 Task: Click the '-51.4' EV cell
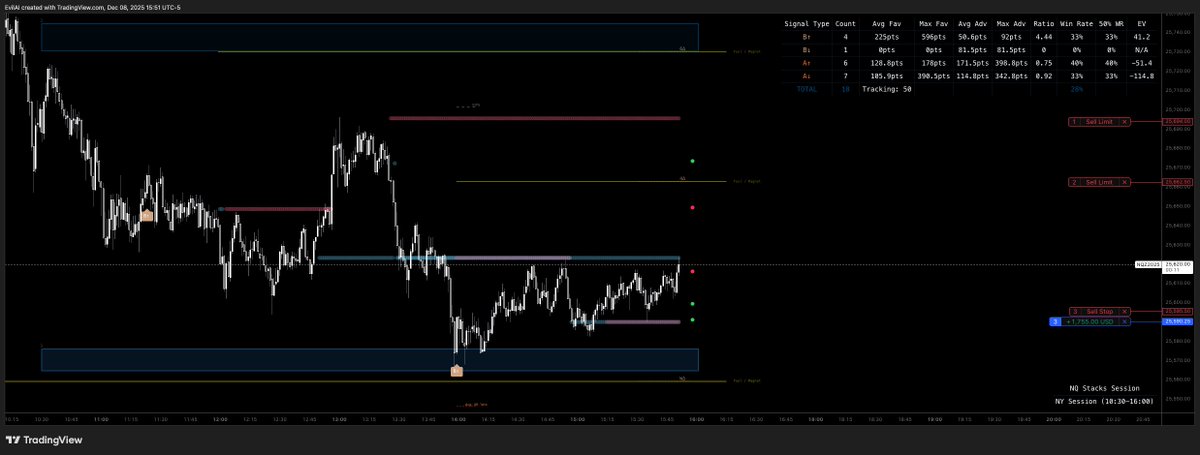1142,62
